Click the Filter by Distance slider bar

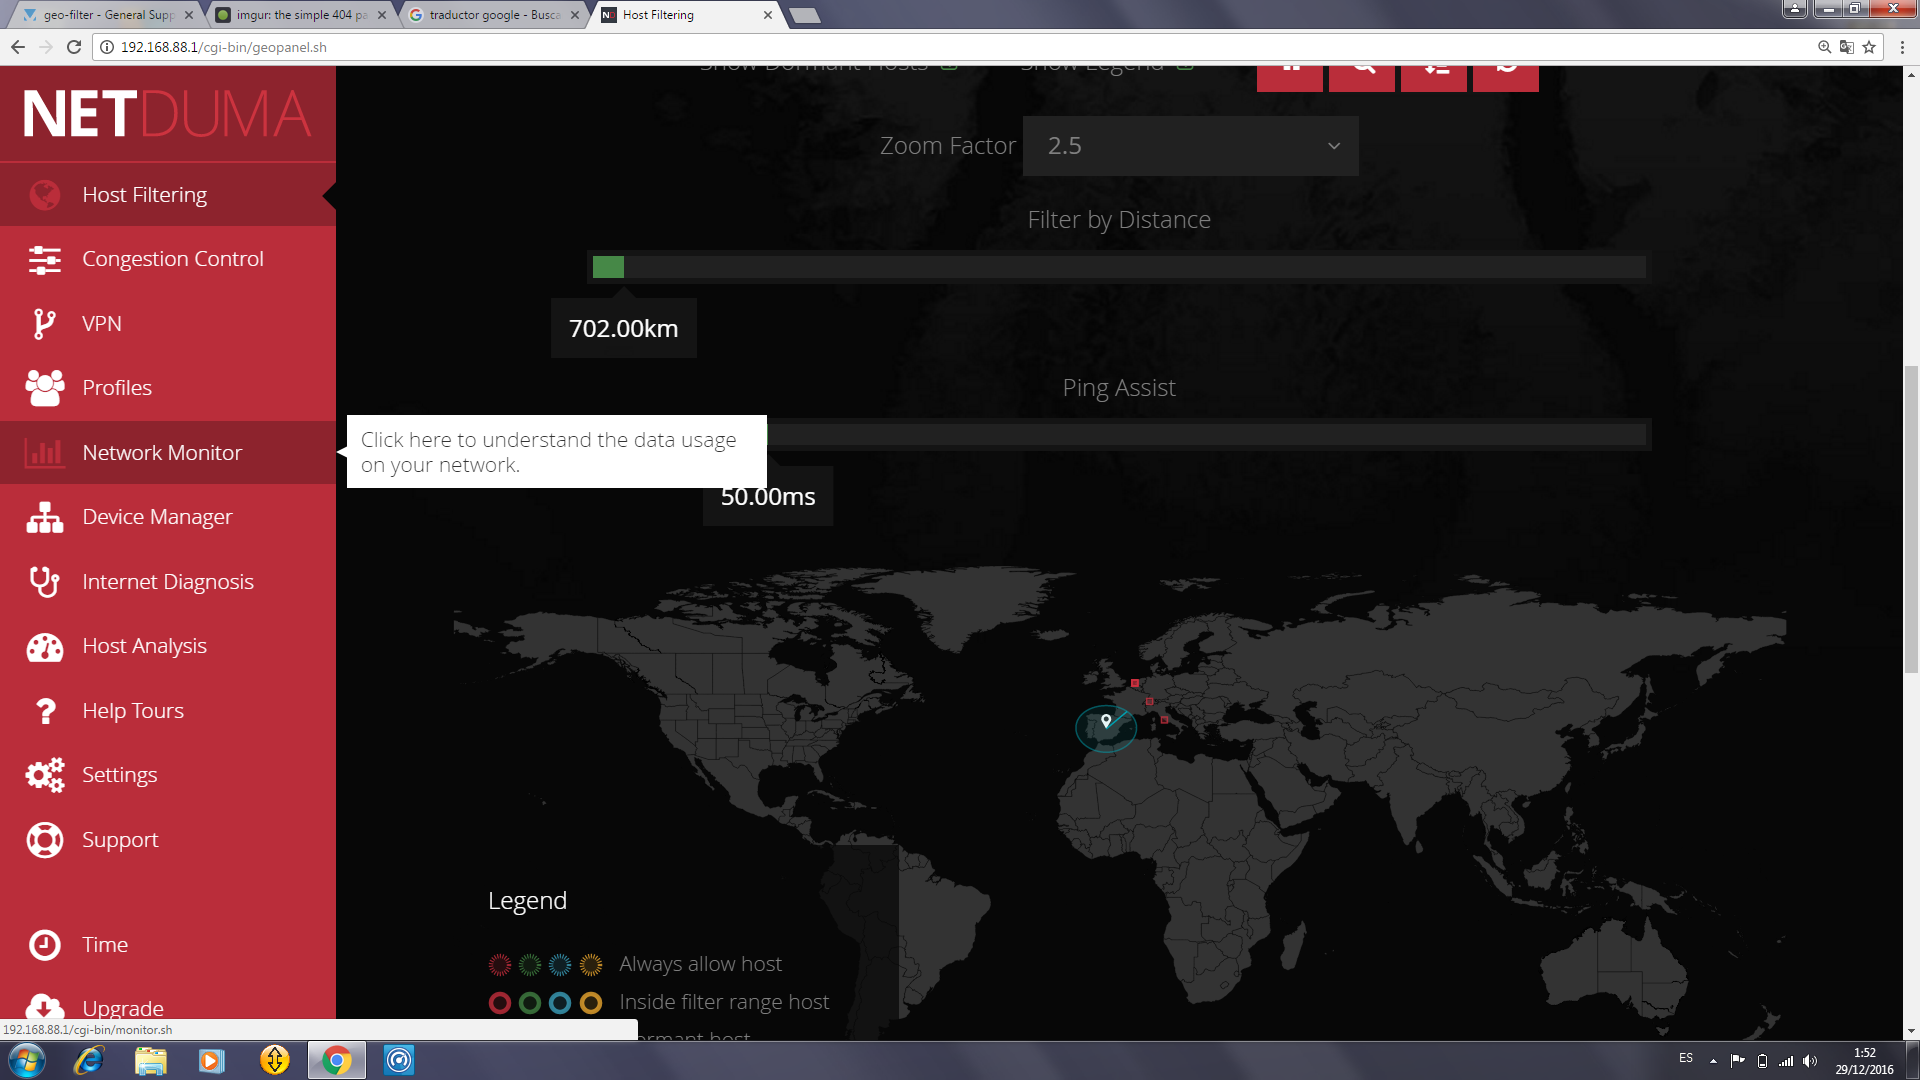tap(1117, 267)
